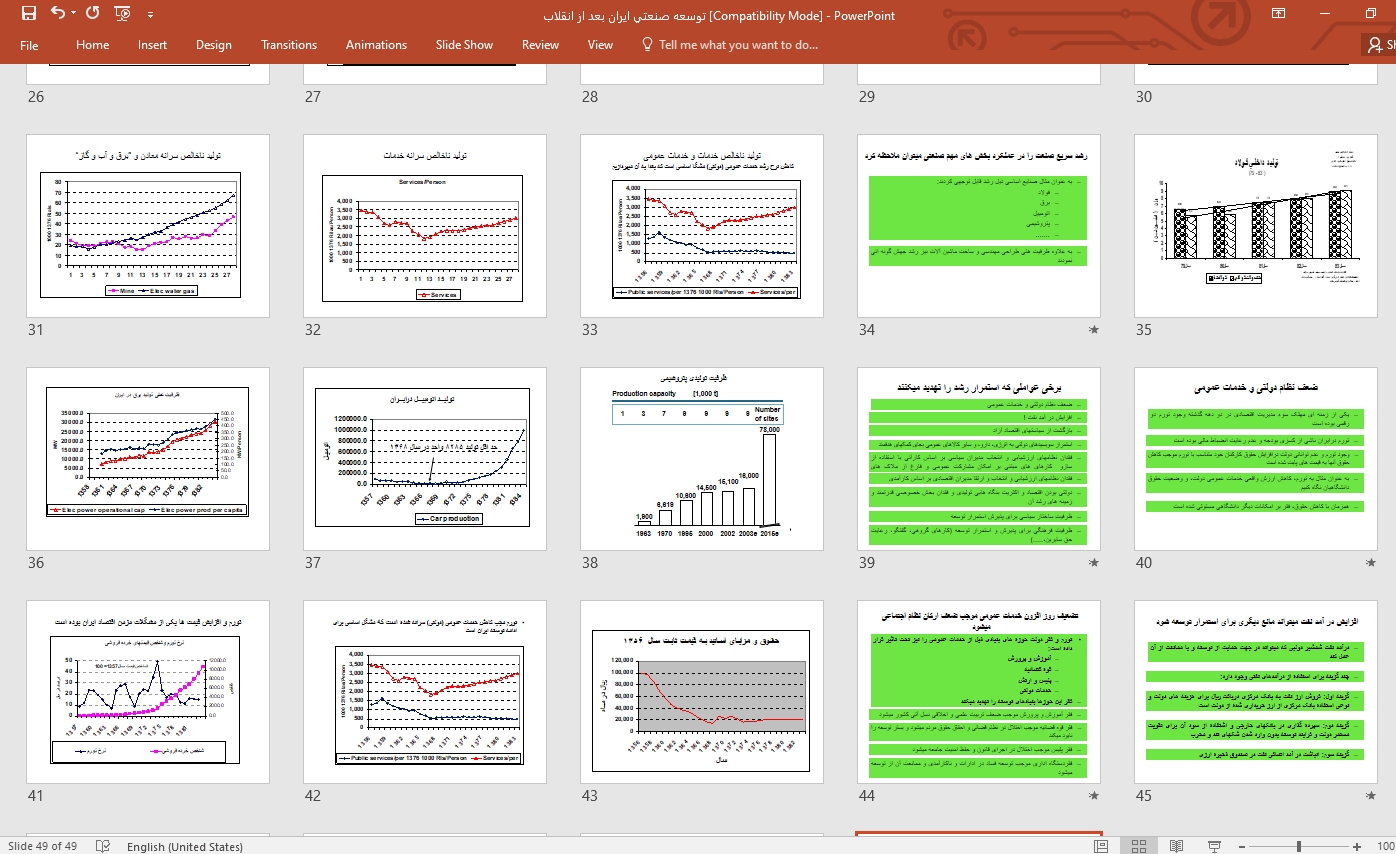Viewport: 1396px width, 854px height.
Task: Select slide 35 bar chart thumbnail
Action: point(1256,226)
